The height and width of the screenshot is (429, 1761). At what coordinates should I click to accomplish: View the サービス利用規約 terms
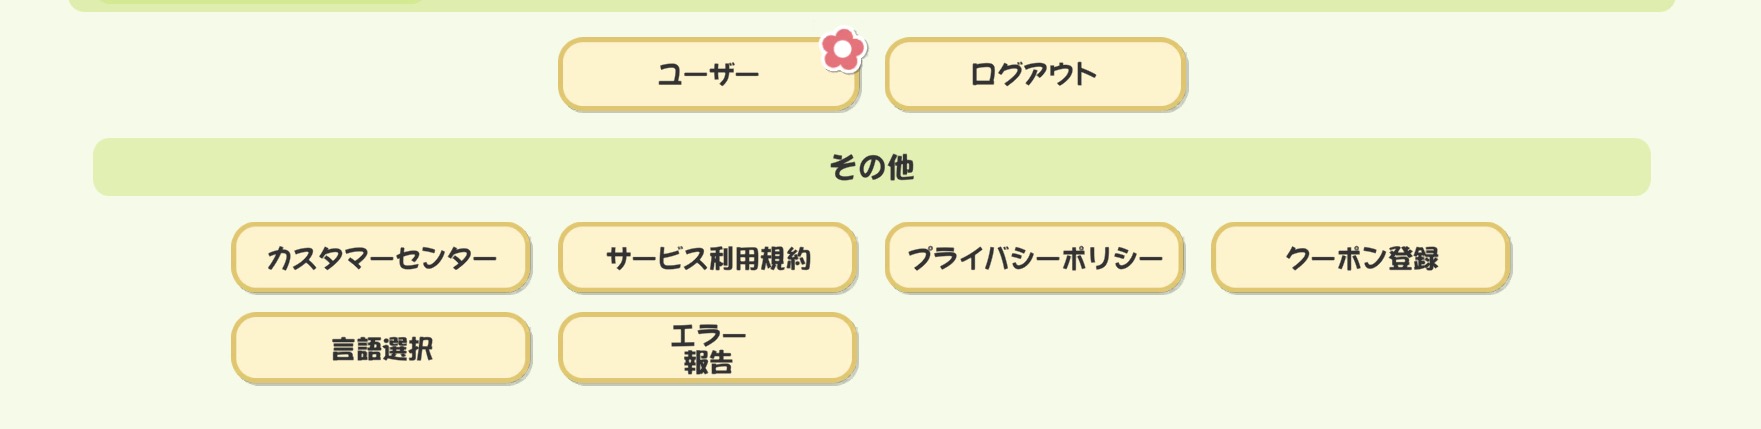[708, 258]
